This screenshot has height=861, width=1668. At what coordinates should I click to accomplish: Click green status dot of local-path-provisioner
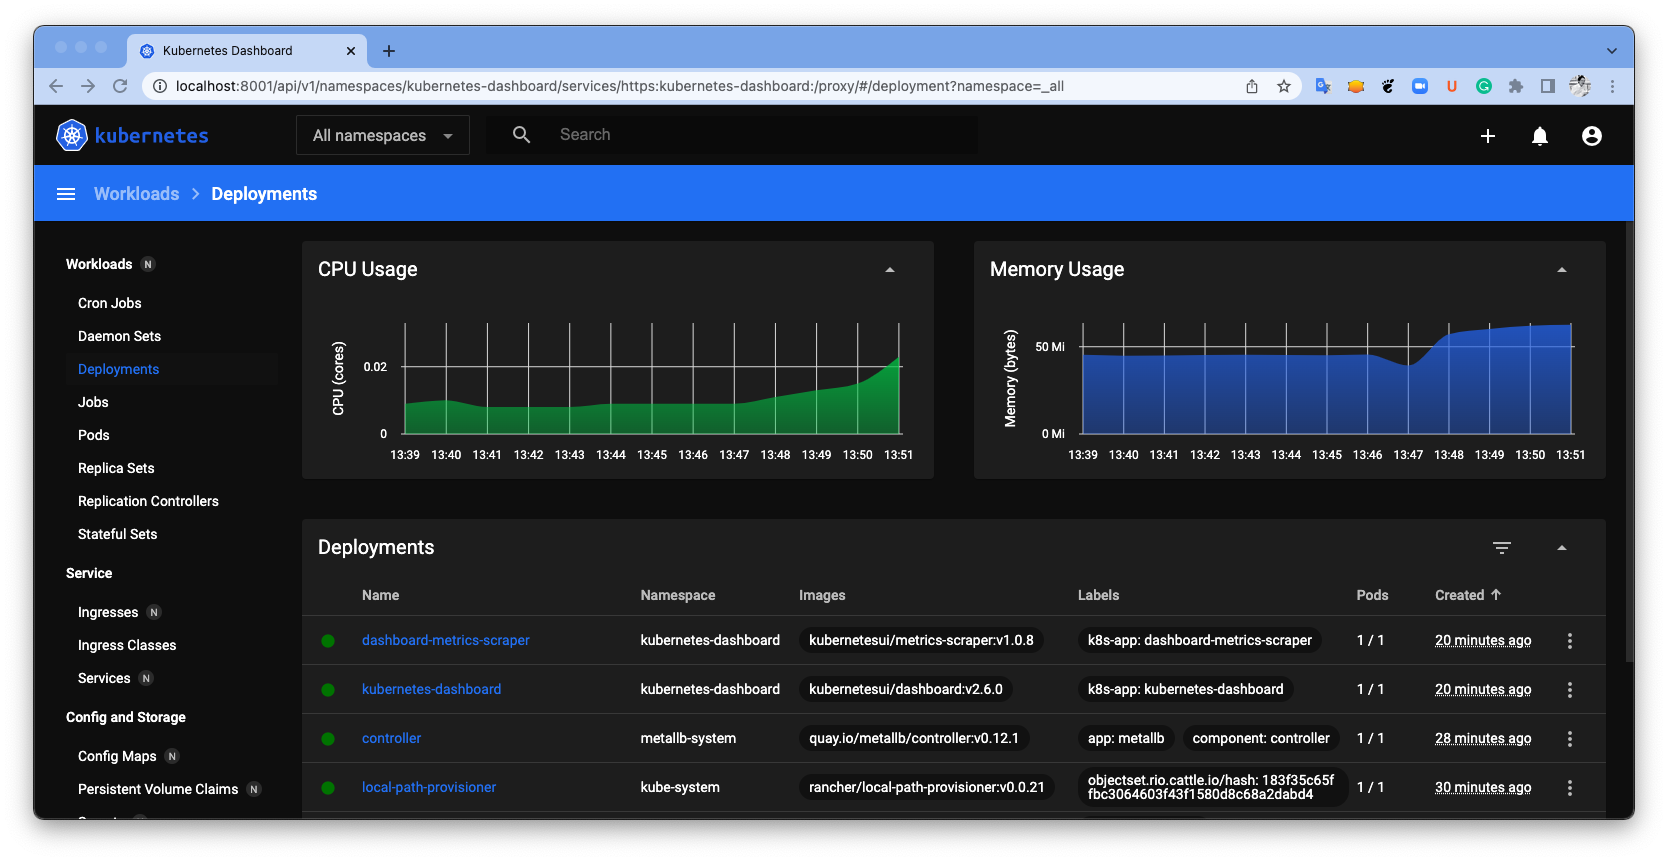(328, 788)
